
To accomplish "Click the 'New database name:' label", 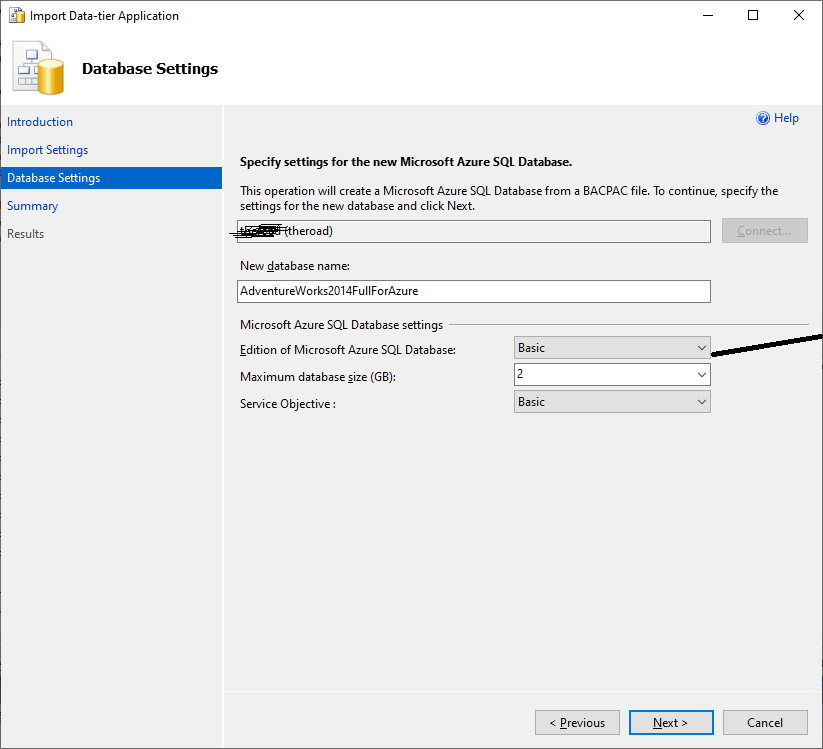I will pyautogui.click(x=295, y=266).
